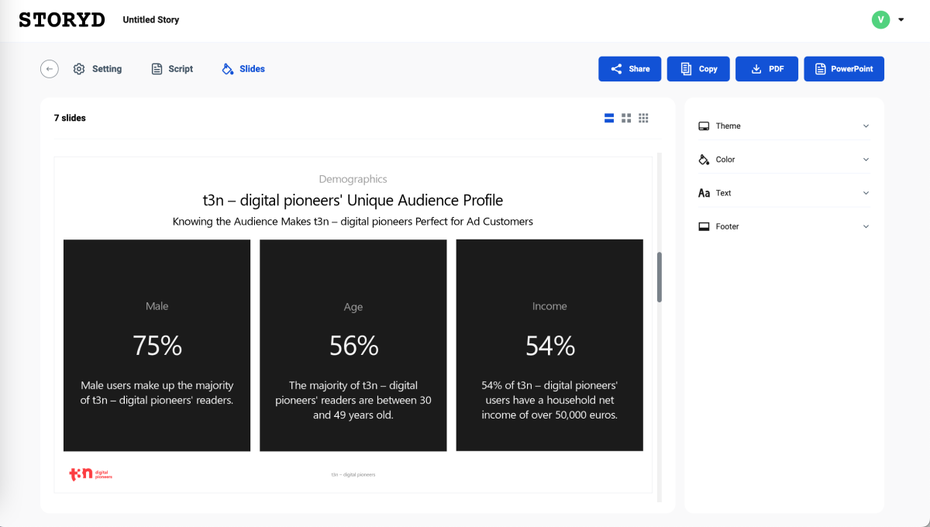Screen dimensions: 930x527
Task: Click the '7 slides' count text
Action: click(69, 118)
